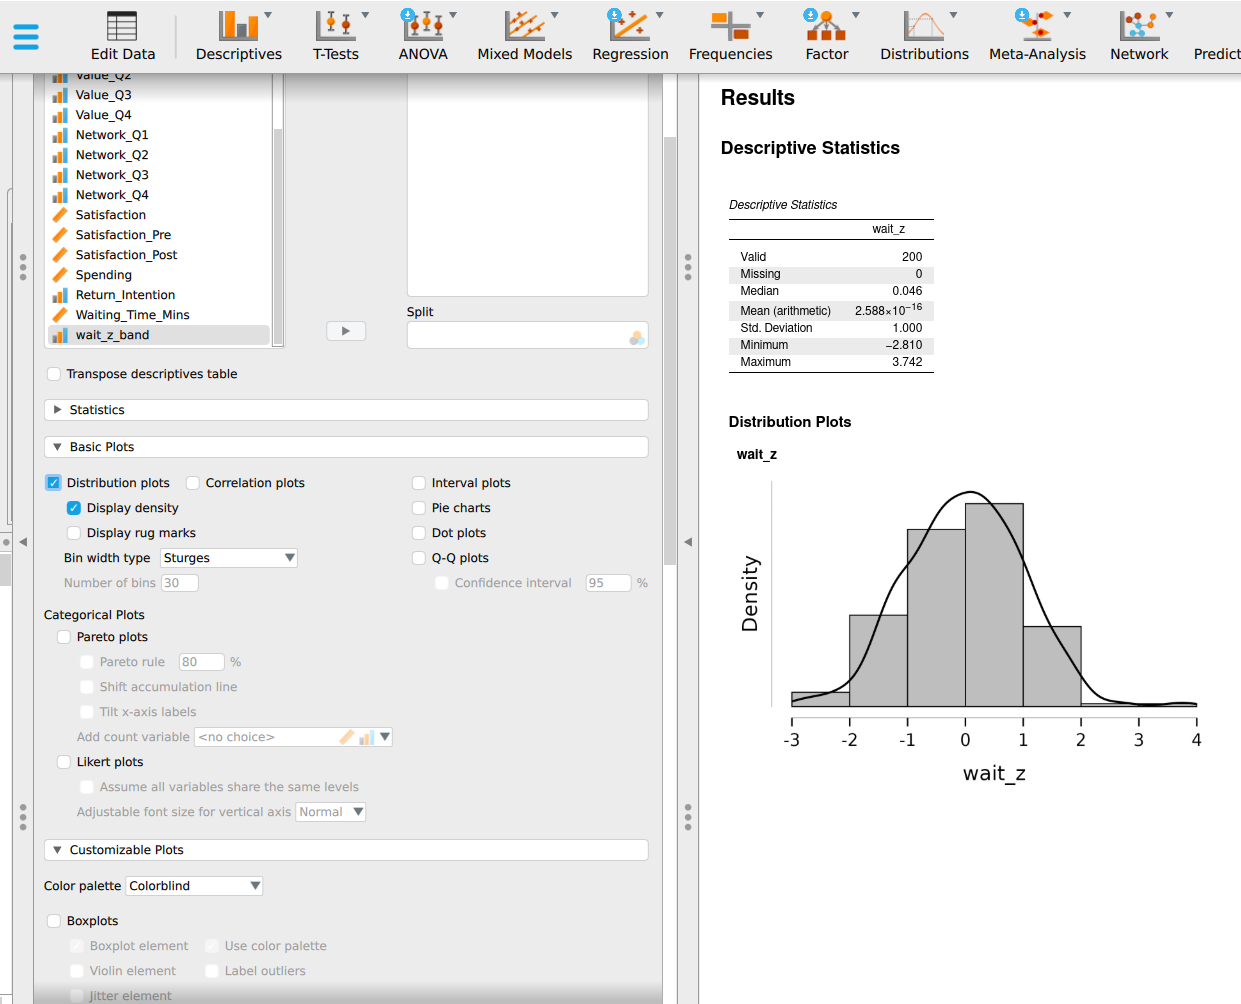Select the Network_Q2 variable
Screen dimensions: 1241x1004
pyautogui.click(x=159, y=155)
